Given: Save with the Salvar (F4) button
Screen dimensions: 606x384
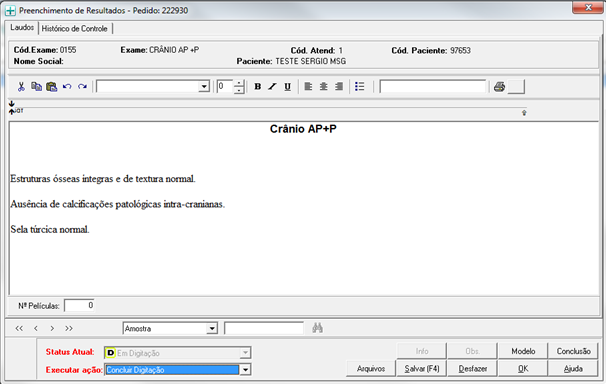Looking at the screenshot, I should coord(422,369).
